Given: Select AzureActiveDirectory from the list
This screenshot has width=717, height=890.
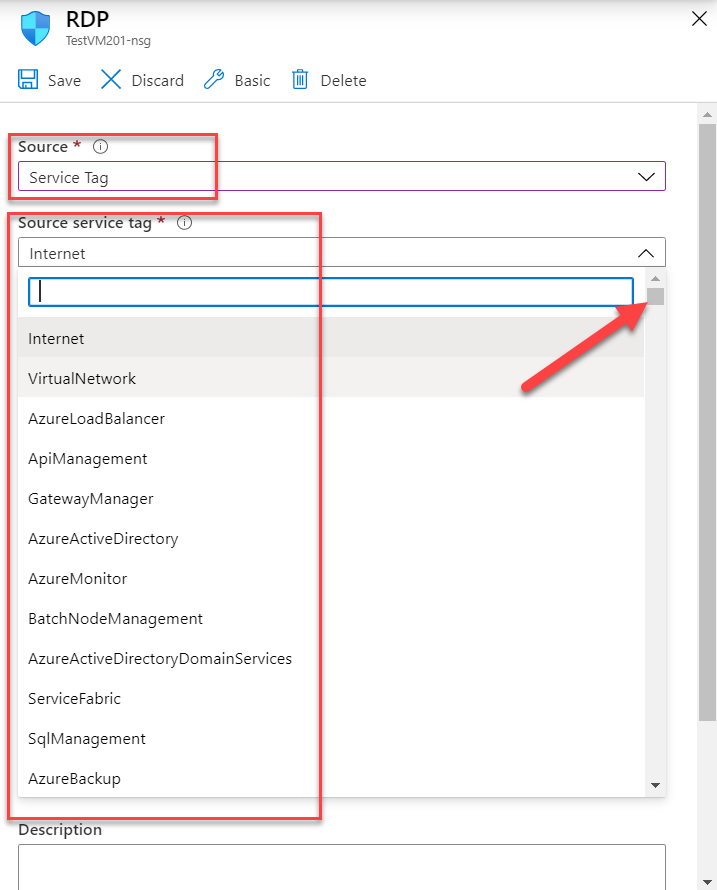Looking at the screenshot, I should coord(331,539).
